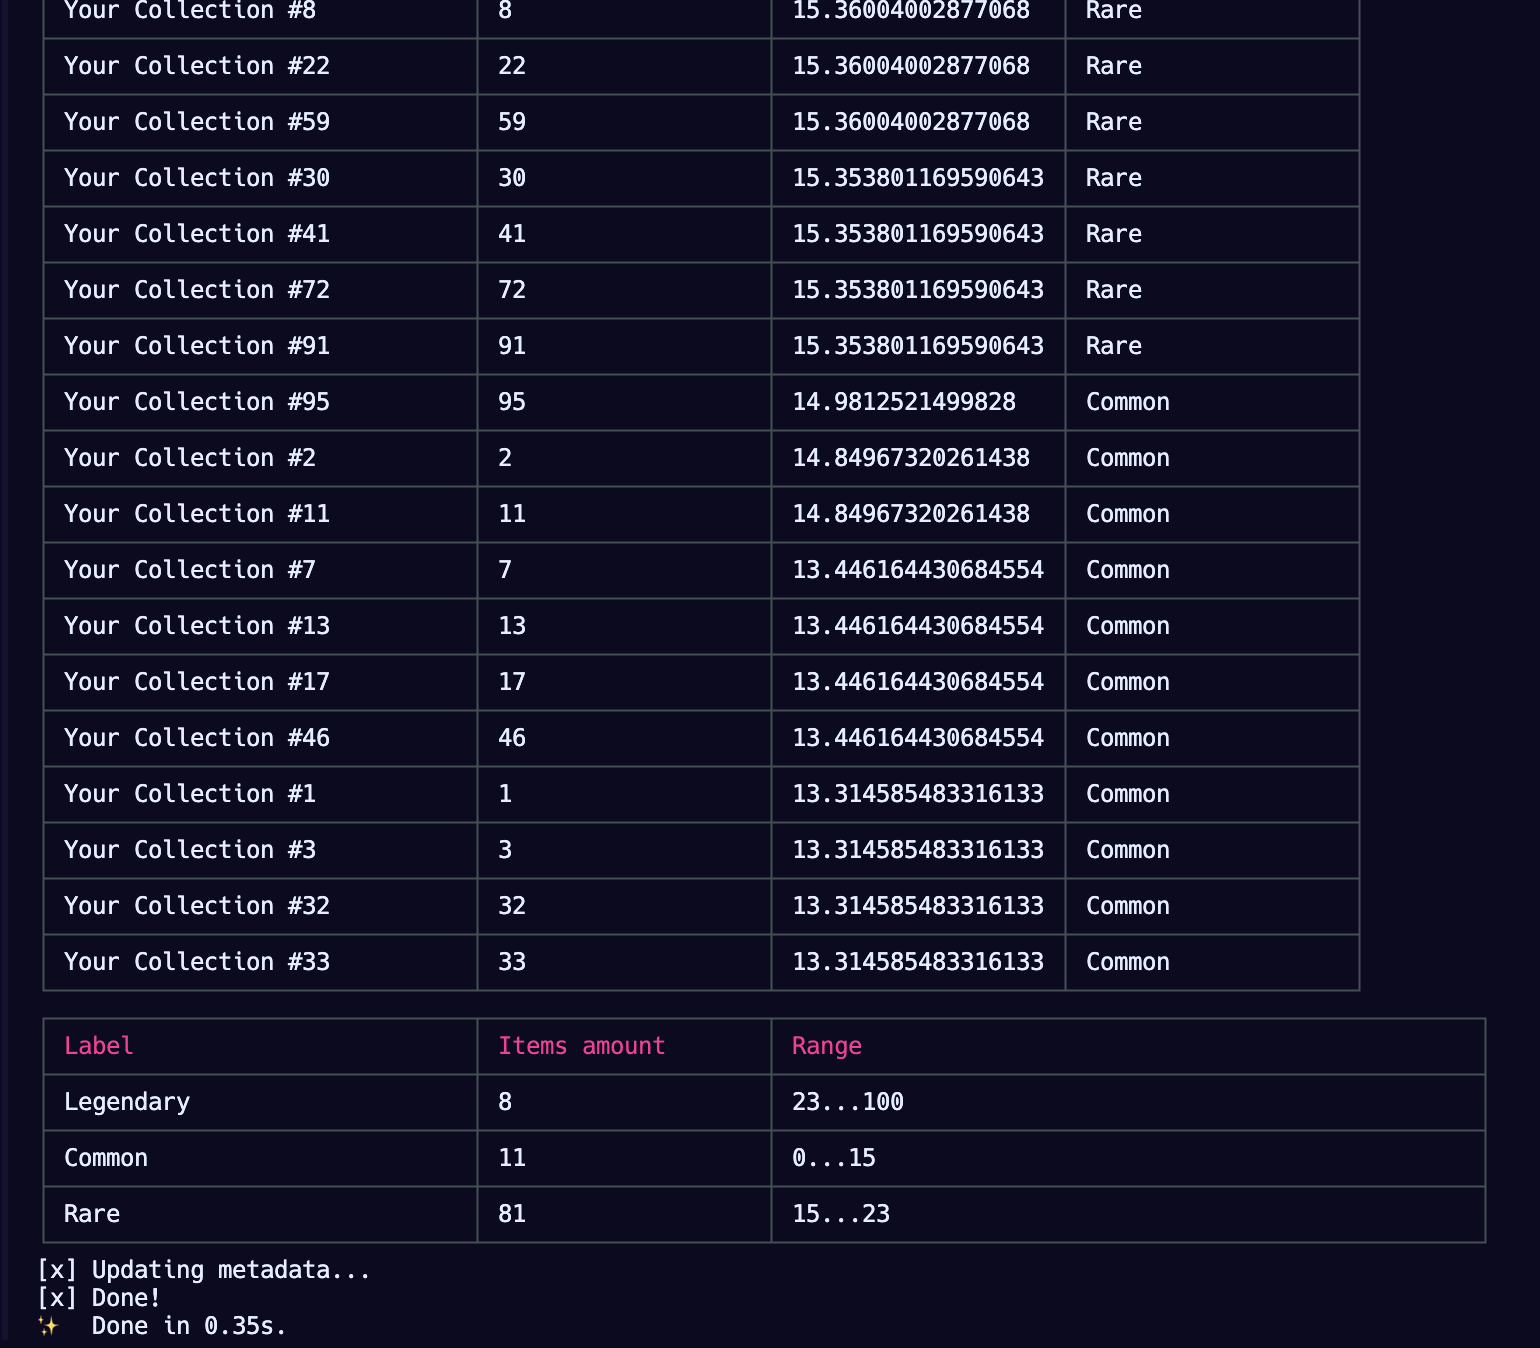Click the Rare items amount 81

[x=512, y=1214]
